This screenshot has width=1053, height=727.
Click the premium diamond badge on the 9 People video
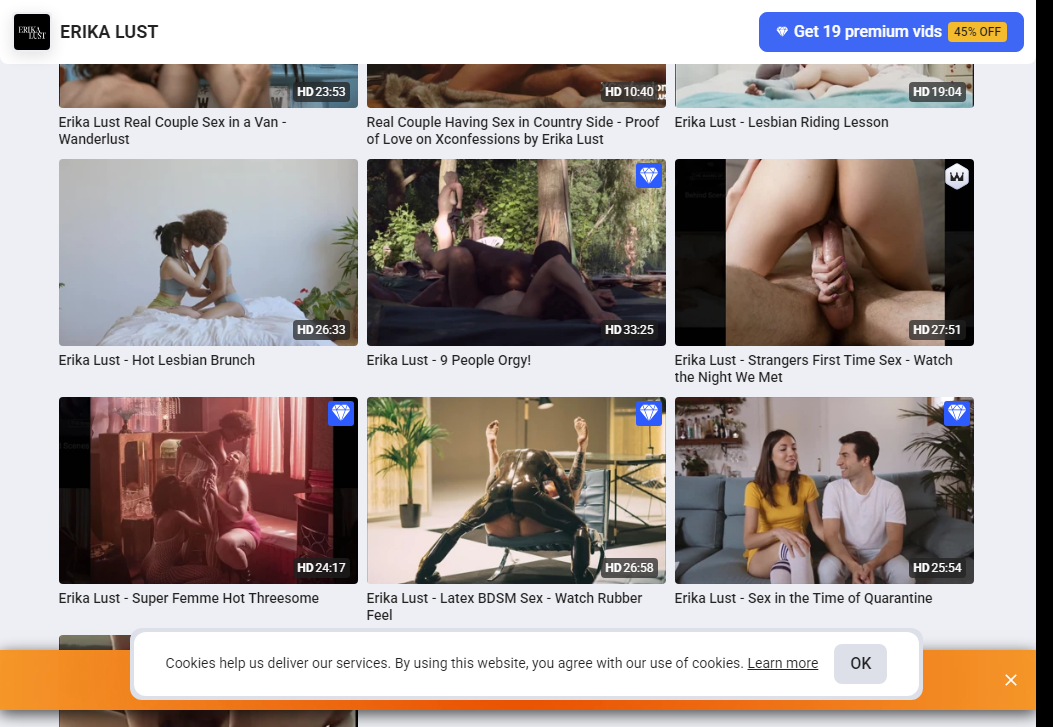tap(649, 176)
